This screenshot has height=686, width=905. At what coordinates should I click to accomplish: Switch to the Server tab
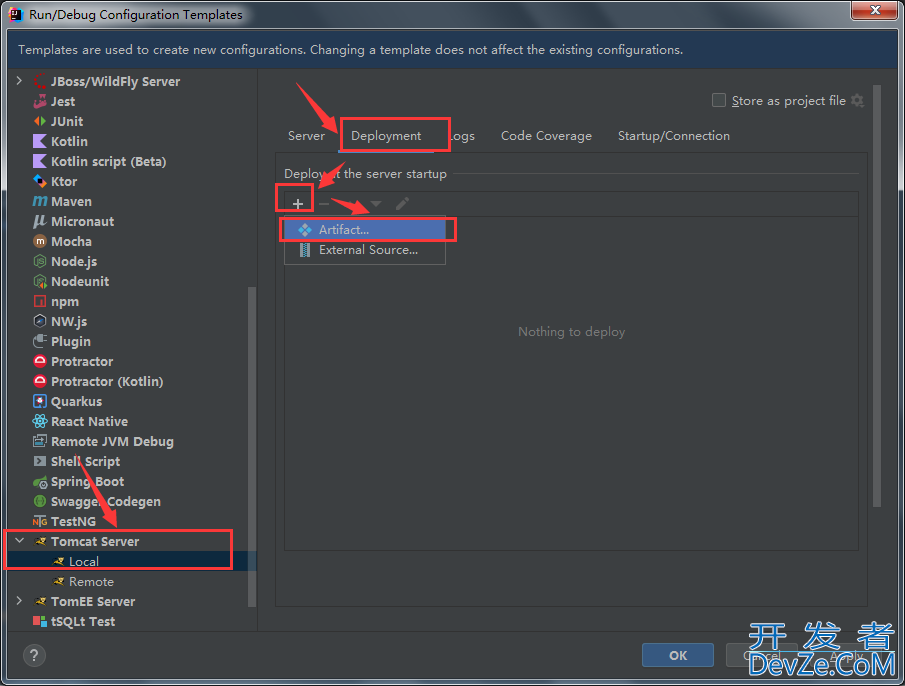pos(306,136)
